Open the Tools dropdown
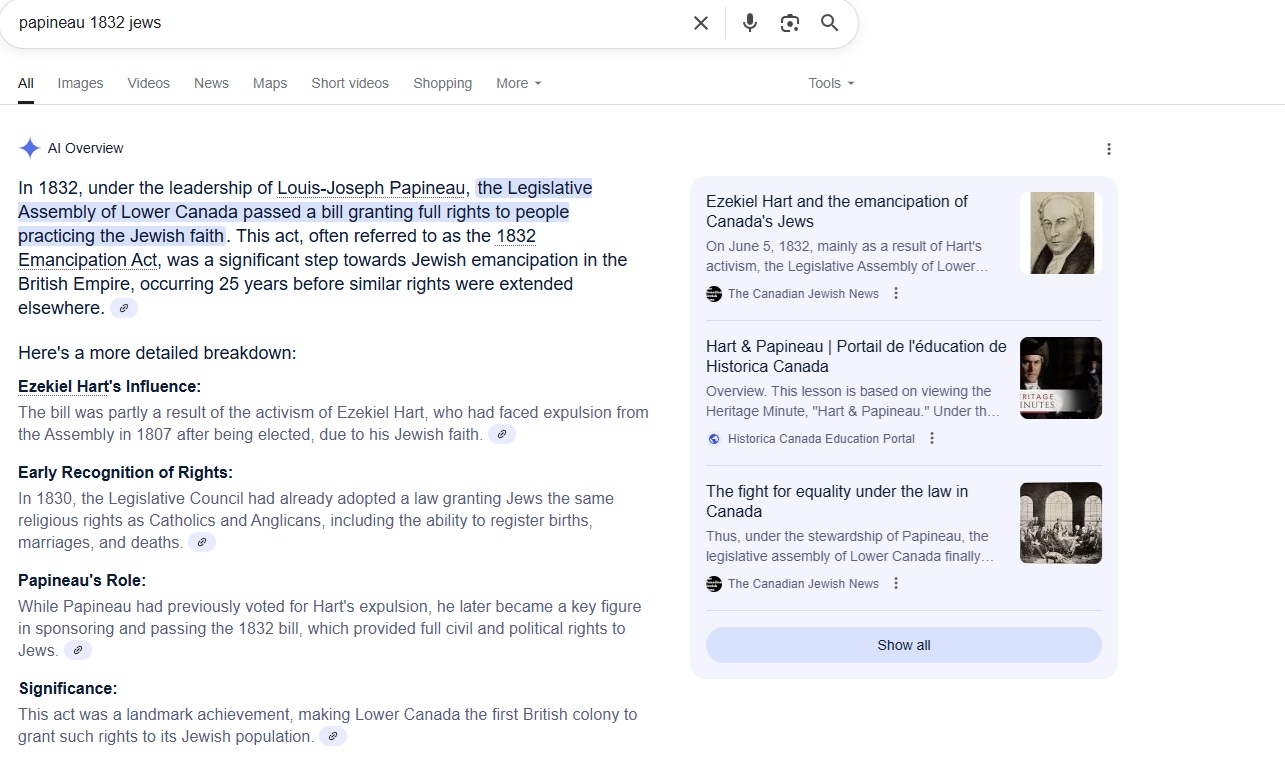 tap(831, 83)
